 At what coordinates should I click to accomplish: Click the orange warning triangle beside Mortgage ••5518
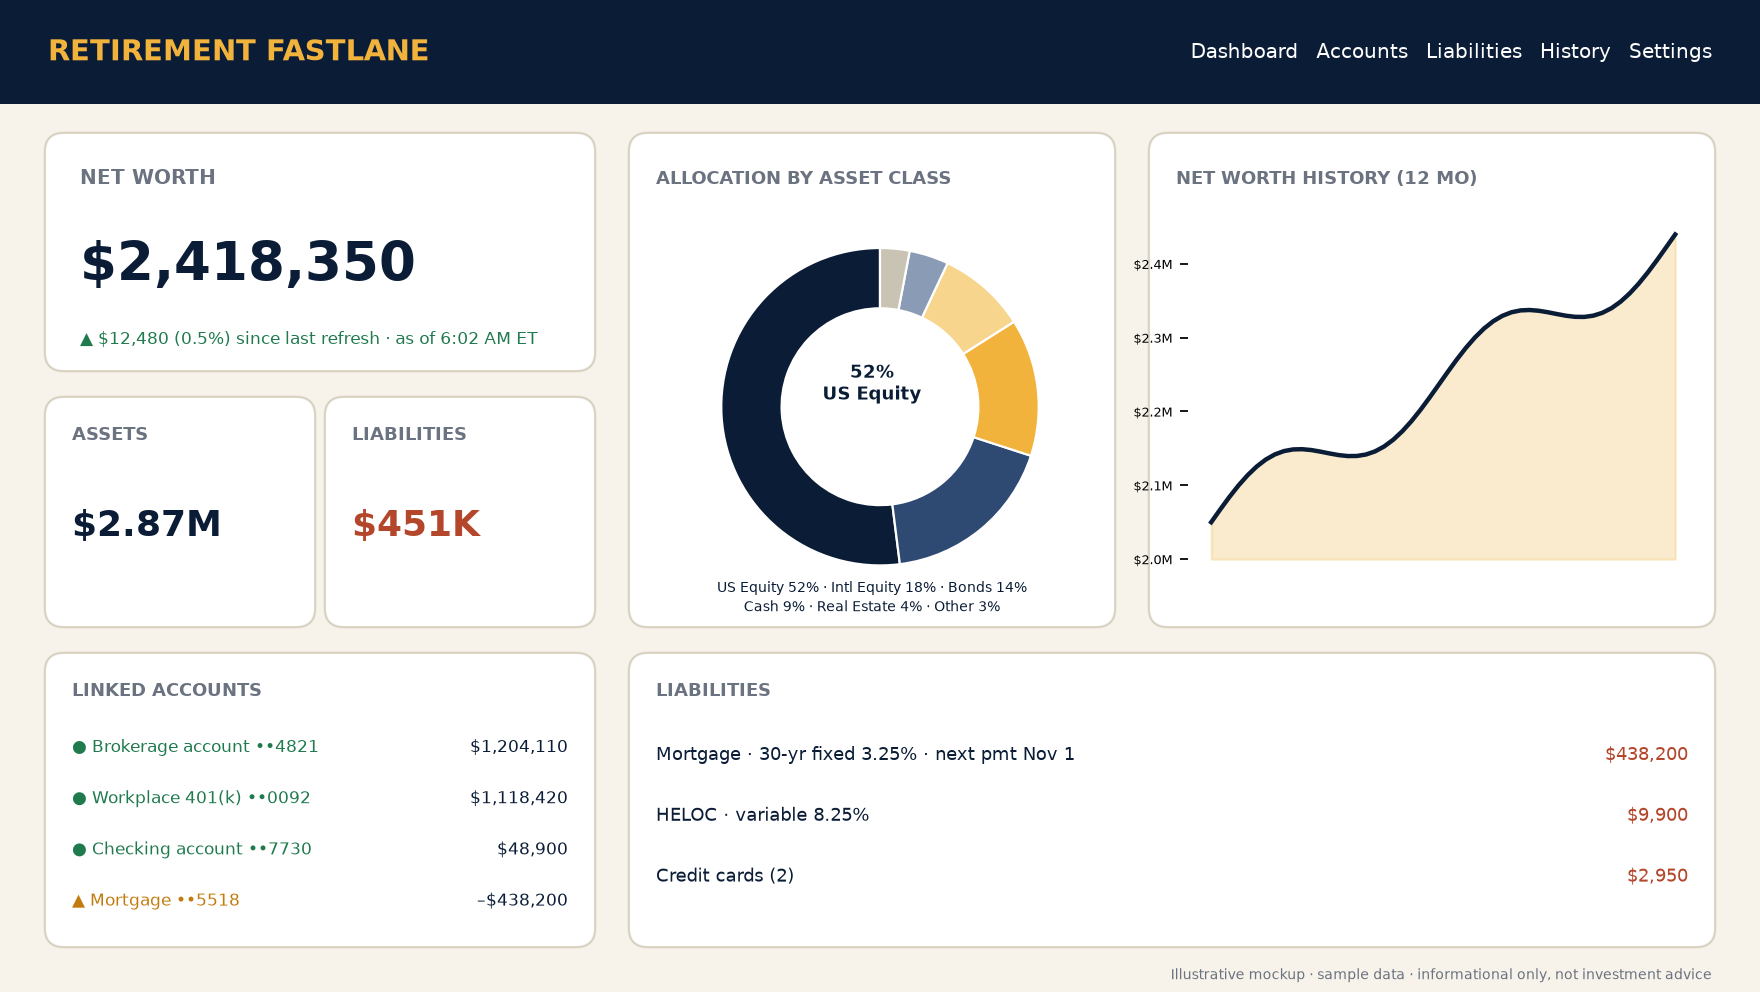(79, 900)
